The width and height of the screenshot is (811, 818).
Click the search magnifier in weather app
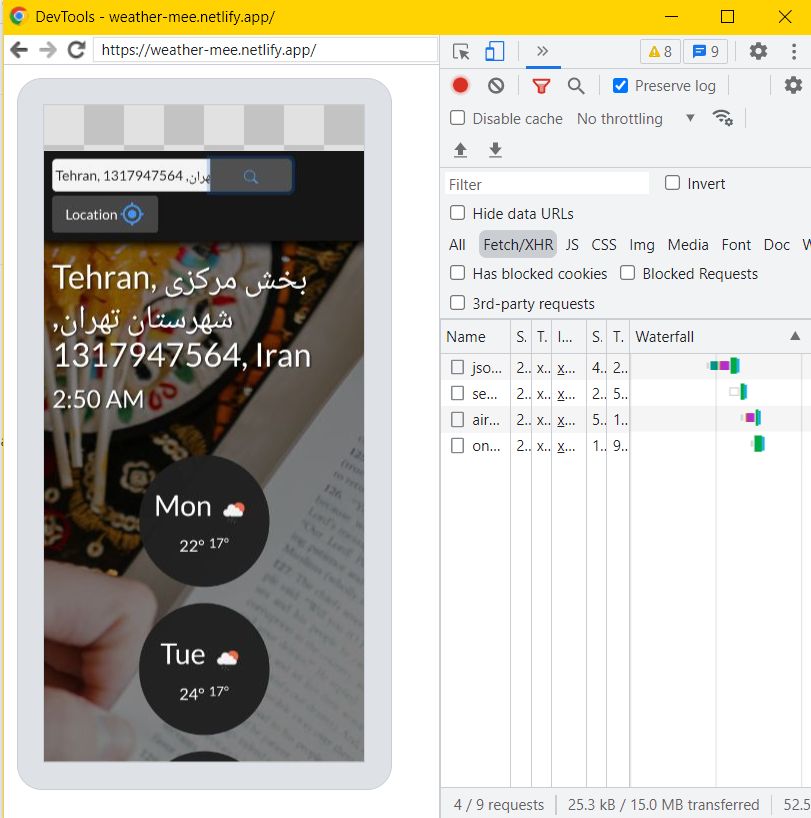(x=251, y=176)
